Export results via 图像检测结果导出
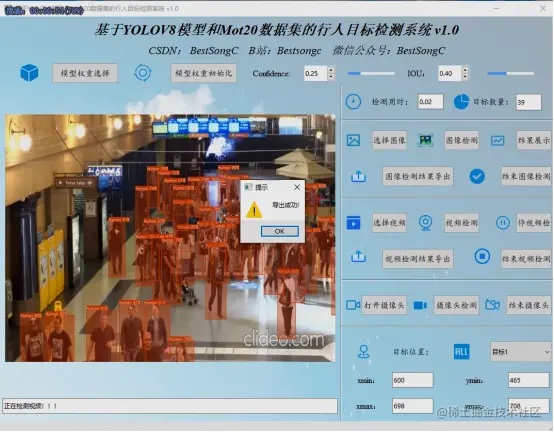554x432 pixels. pos(418,176)
